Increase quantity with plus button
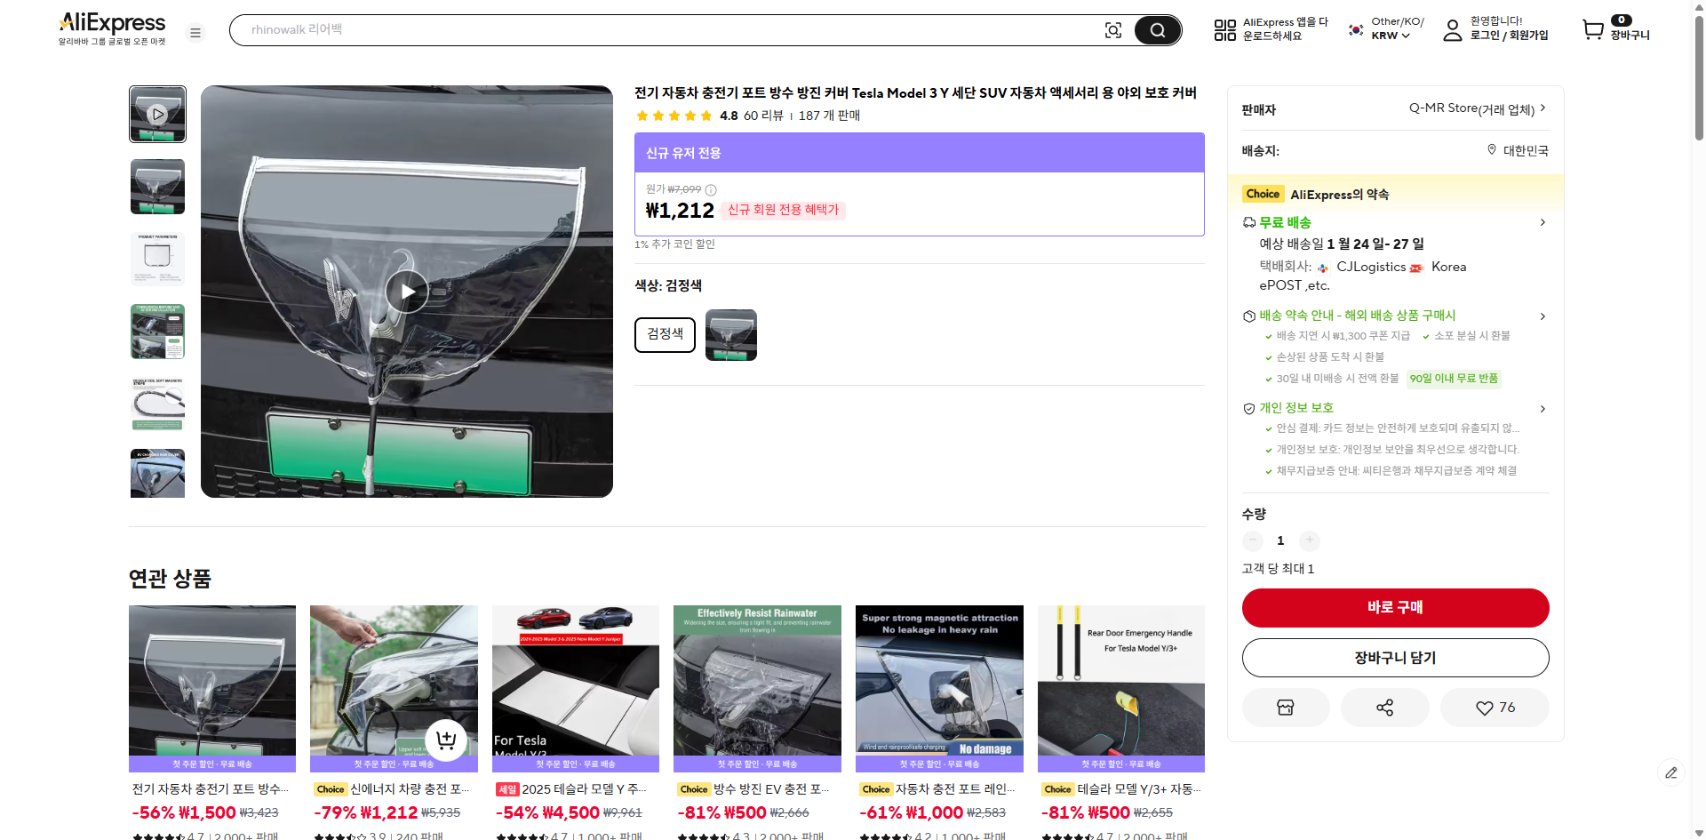Image resolution: width=1706 pixels, height=840 pixels. 1309,541
